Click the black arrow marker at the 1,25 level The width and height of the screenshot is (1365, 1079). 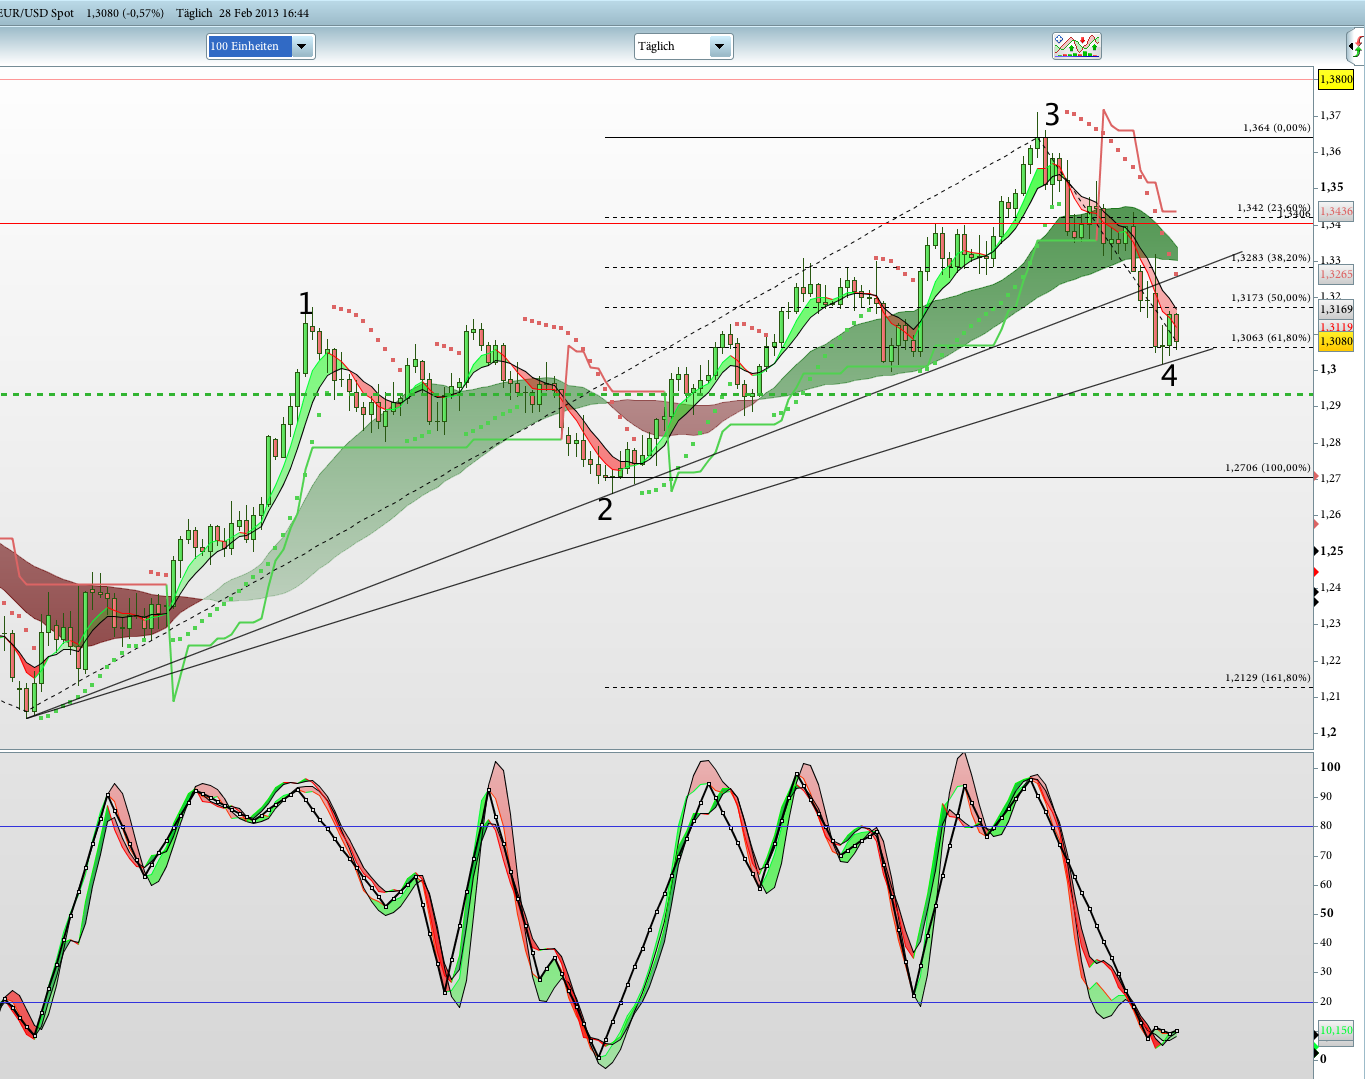pyautogui.click(x=1316, y=551)
